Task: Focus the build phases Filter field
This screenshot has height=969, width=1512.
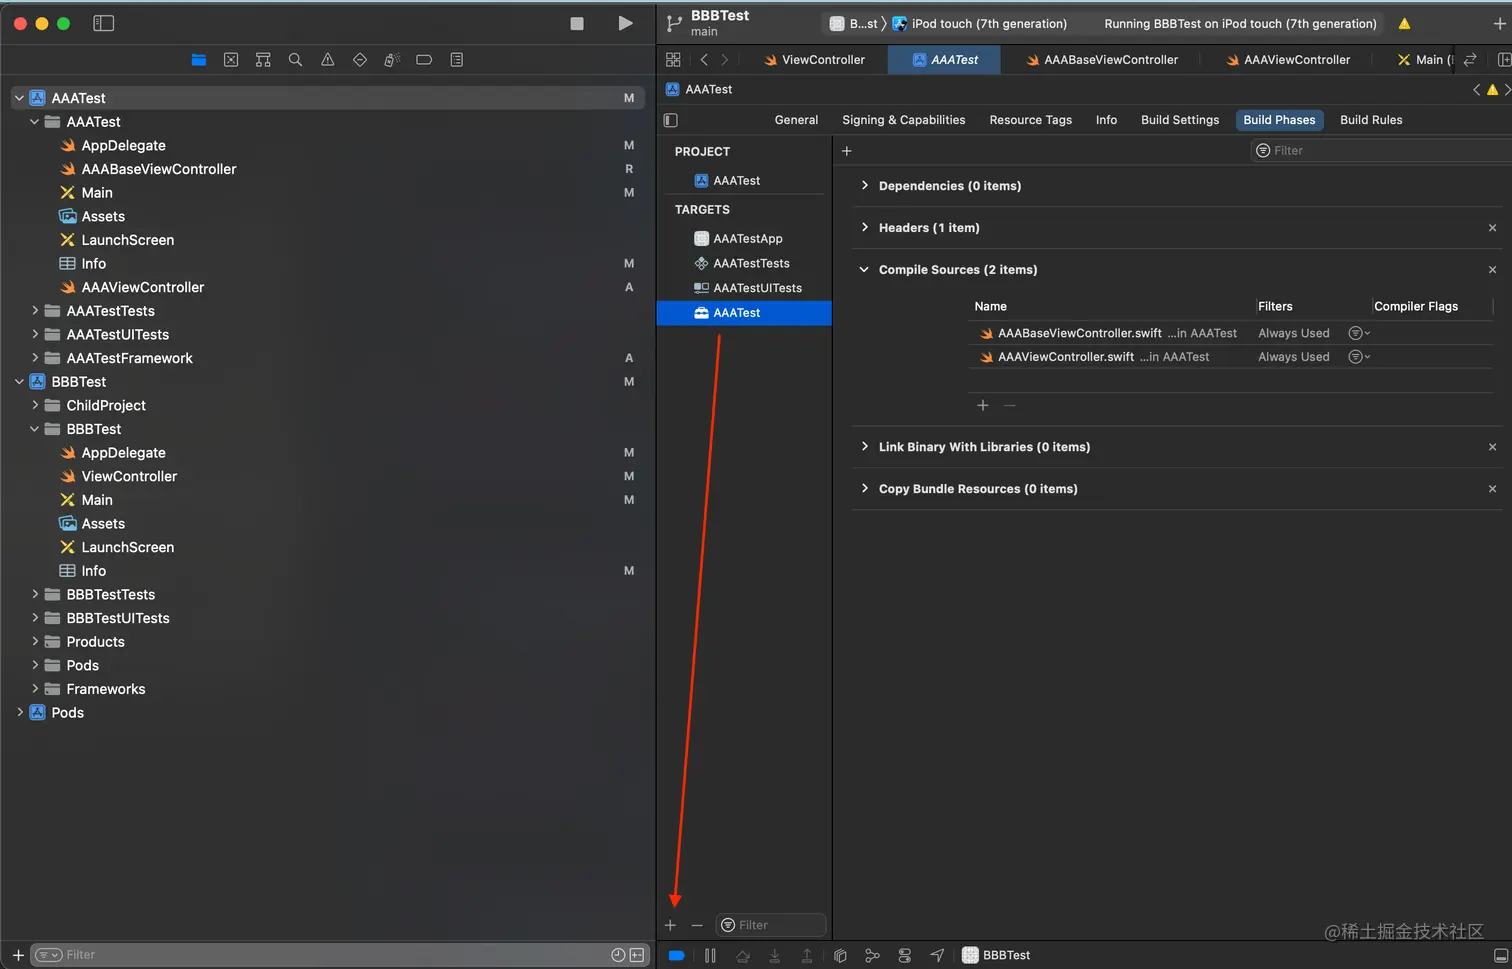Action: click(x=1380, y=151)
